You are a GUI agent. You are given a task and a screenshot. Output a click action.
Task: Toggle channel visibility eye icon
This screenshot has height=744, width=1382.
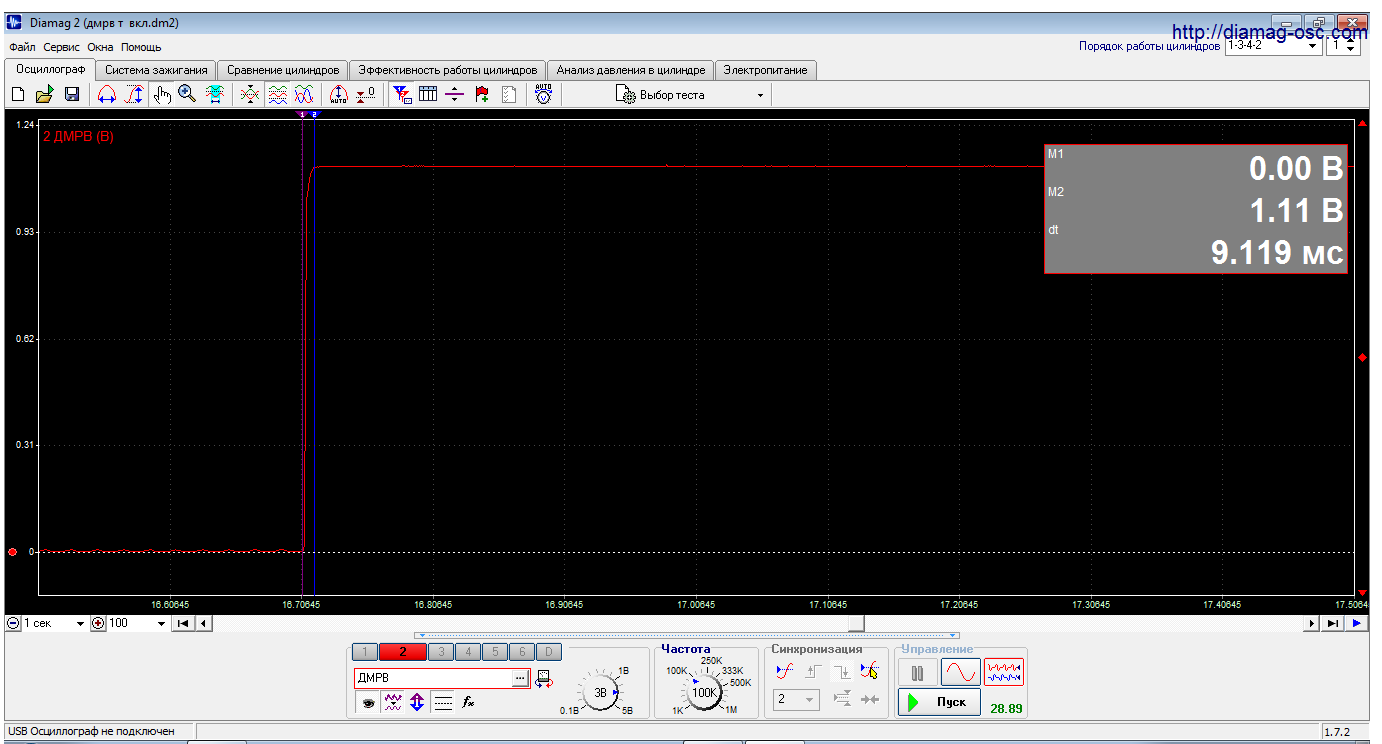[368, 703]
